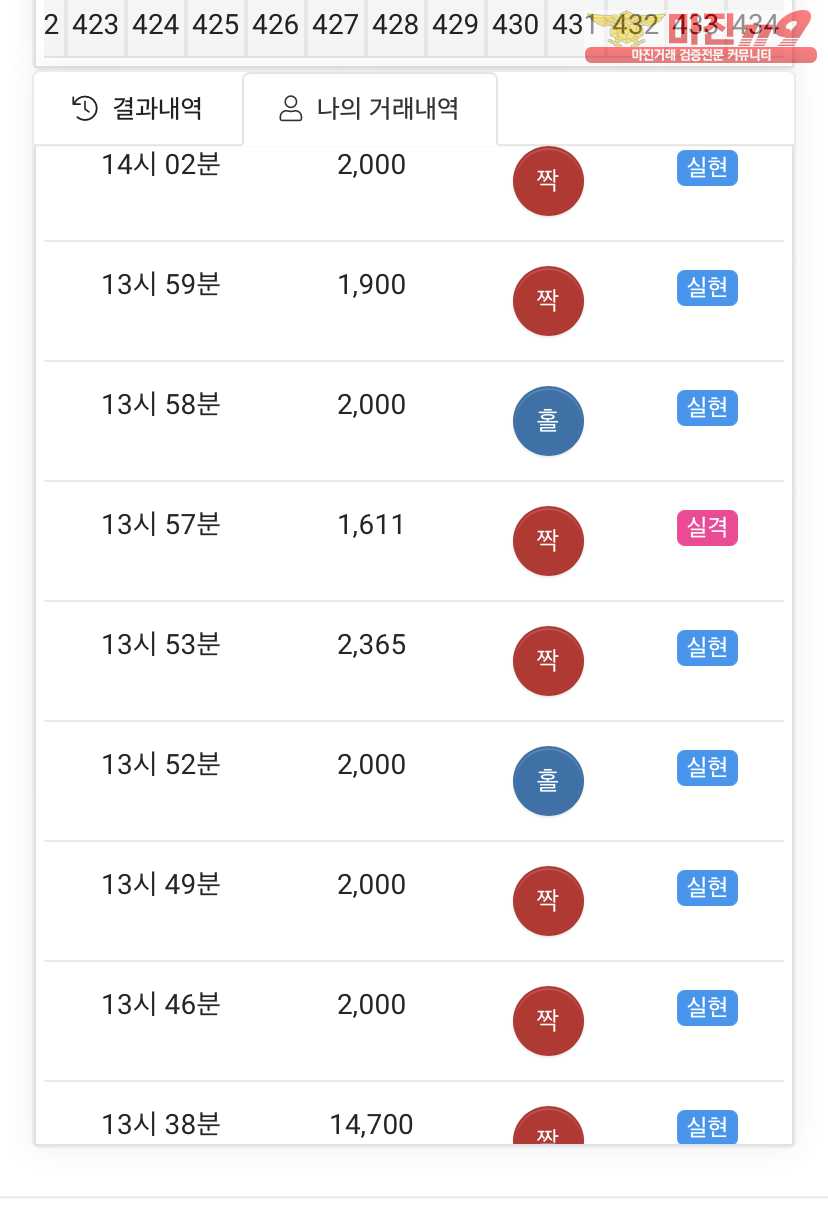Click the pink 실격 badge at 13시 57분
Screen dimensions: 828x1214
tap(707, 527)
